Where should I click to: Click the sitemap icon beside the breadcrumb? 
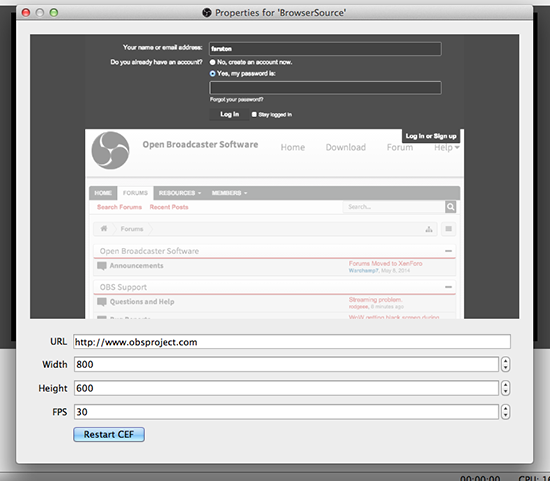(429, 229)
